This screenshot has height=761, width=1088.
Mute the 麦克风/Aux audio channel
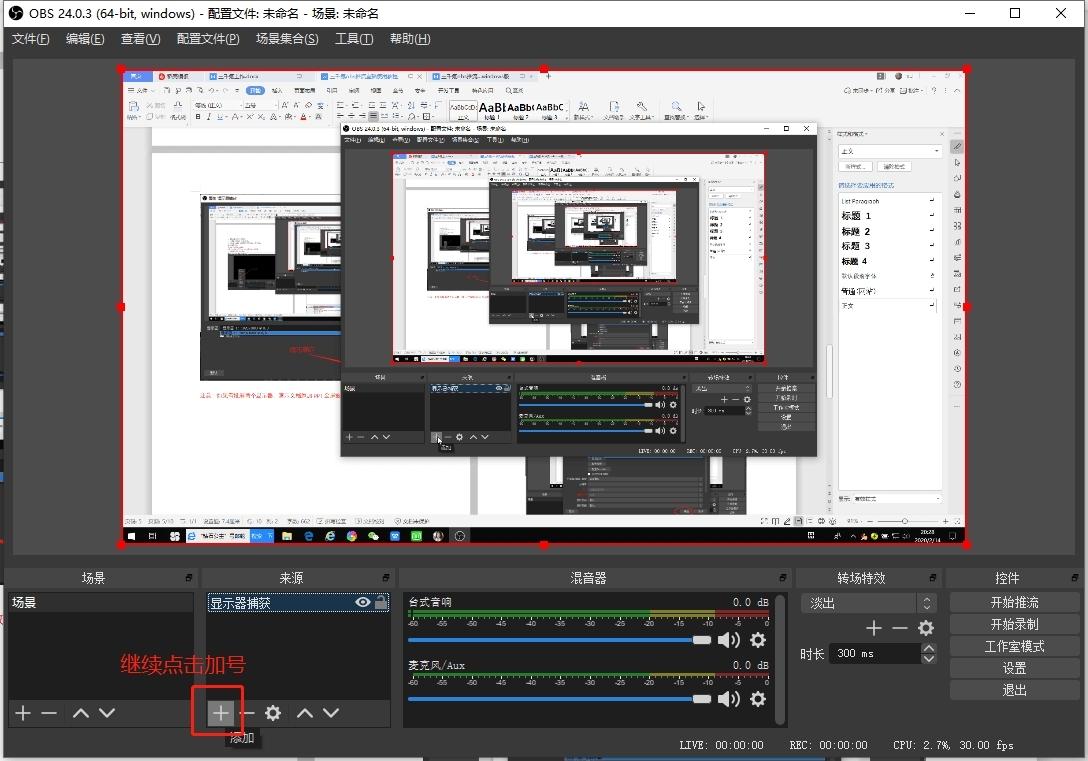pos(729,699)
